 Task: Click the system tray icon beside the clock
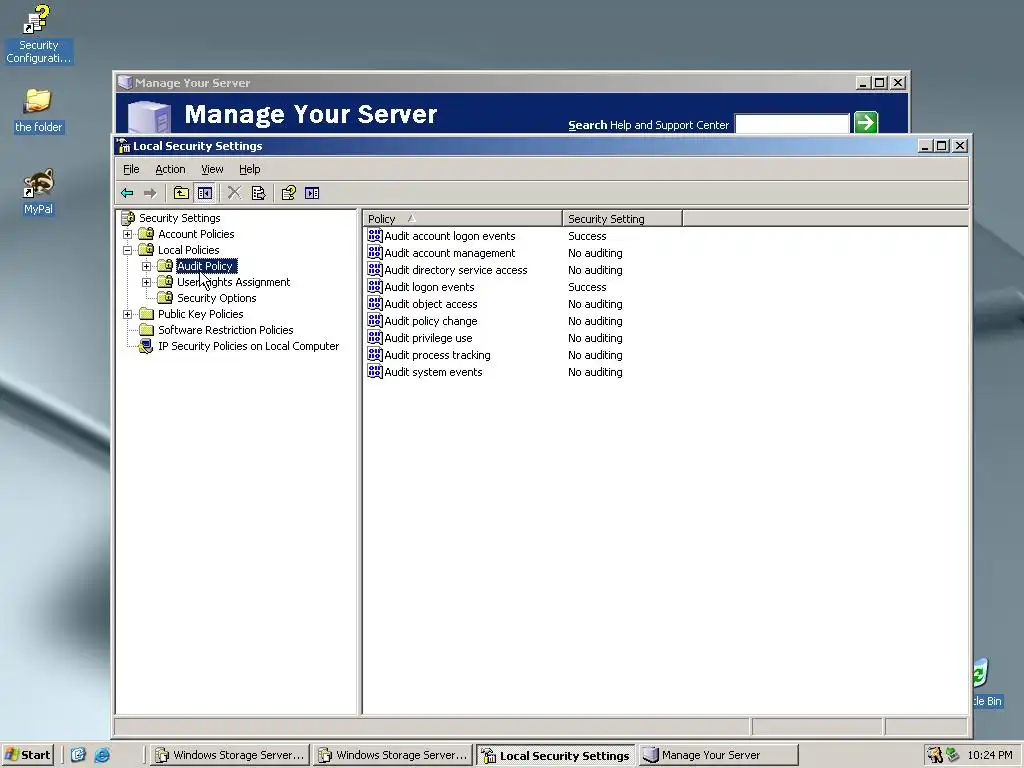click(953, 755)
